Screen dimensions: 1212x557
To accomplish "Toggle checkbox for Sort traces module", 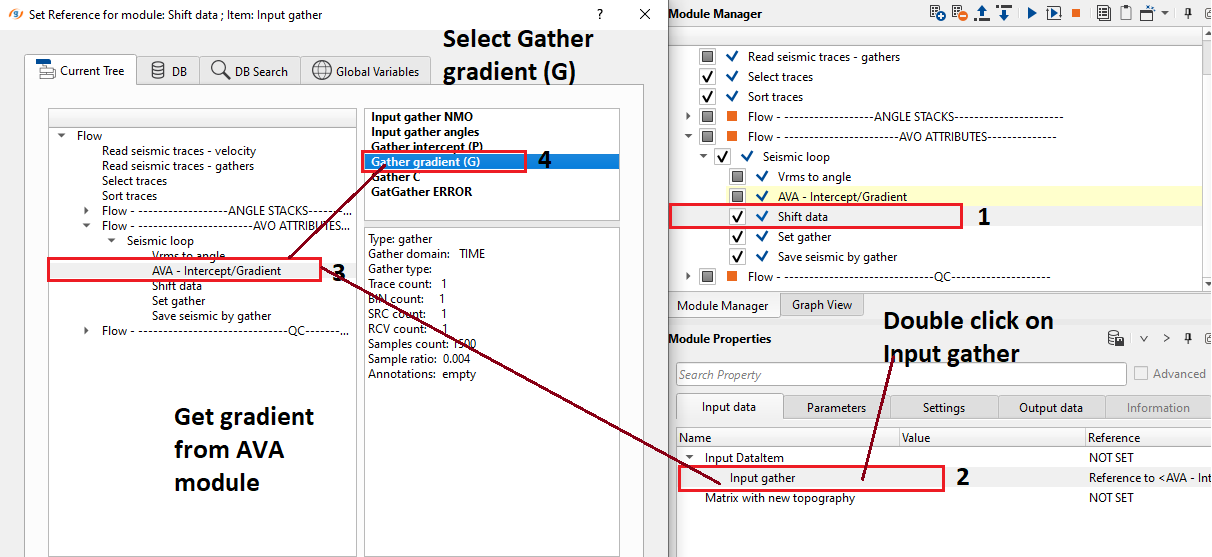I will coord(708,97).
